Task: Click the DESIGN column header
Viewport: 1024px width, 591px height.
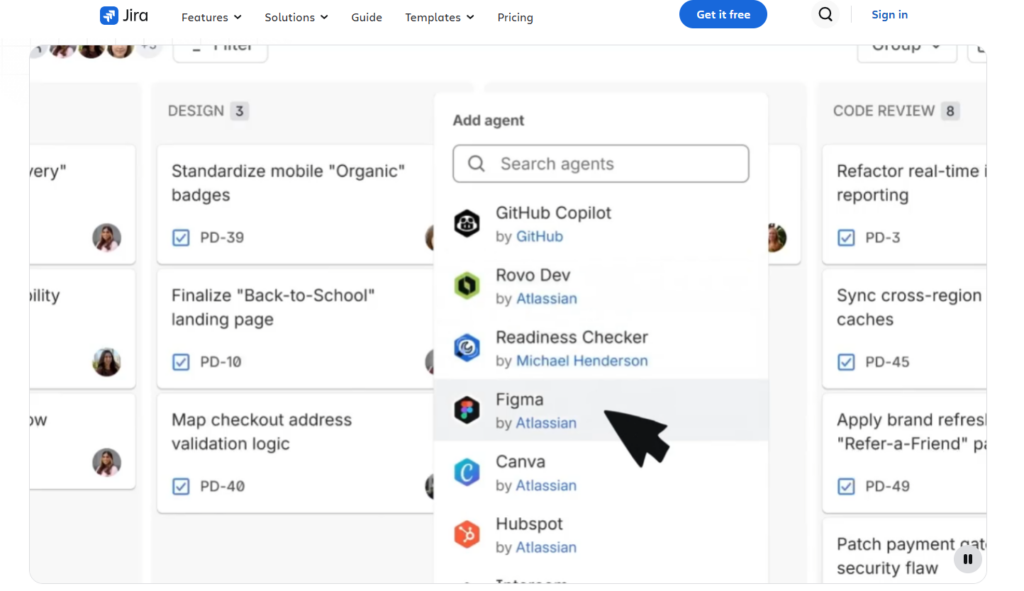Action: click(x=196, y=111)
